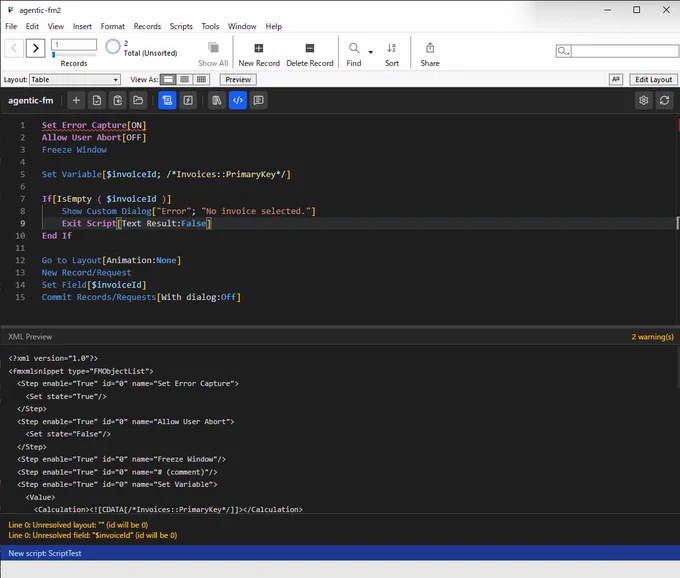
Task: Click the open folder icon in agentic-fm toolbar
Action: click(138, 101)
